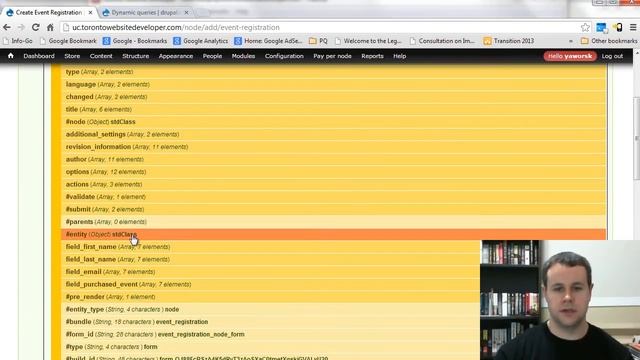Expand the field_purchased_event array row
The width and height of the screenshot is (640, 360).
point(271,284)
